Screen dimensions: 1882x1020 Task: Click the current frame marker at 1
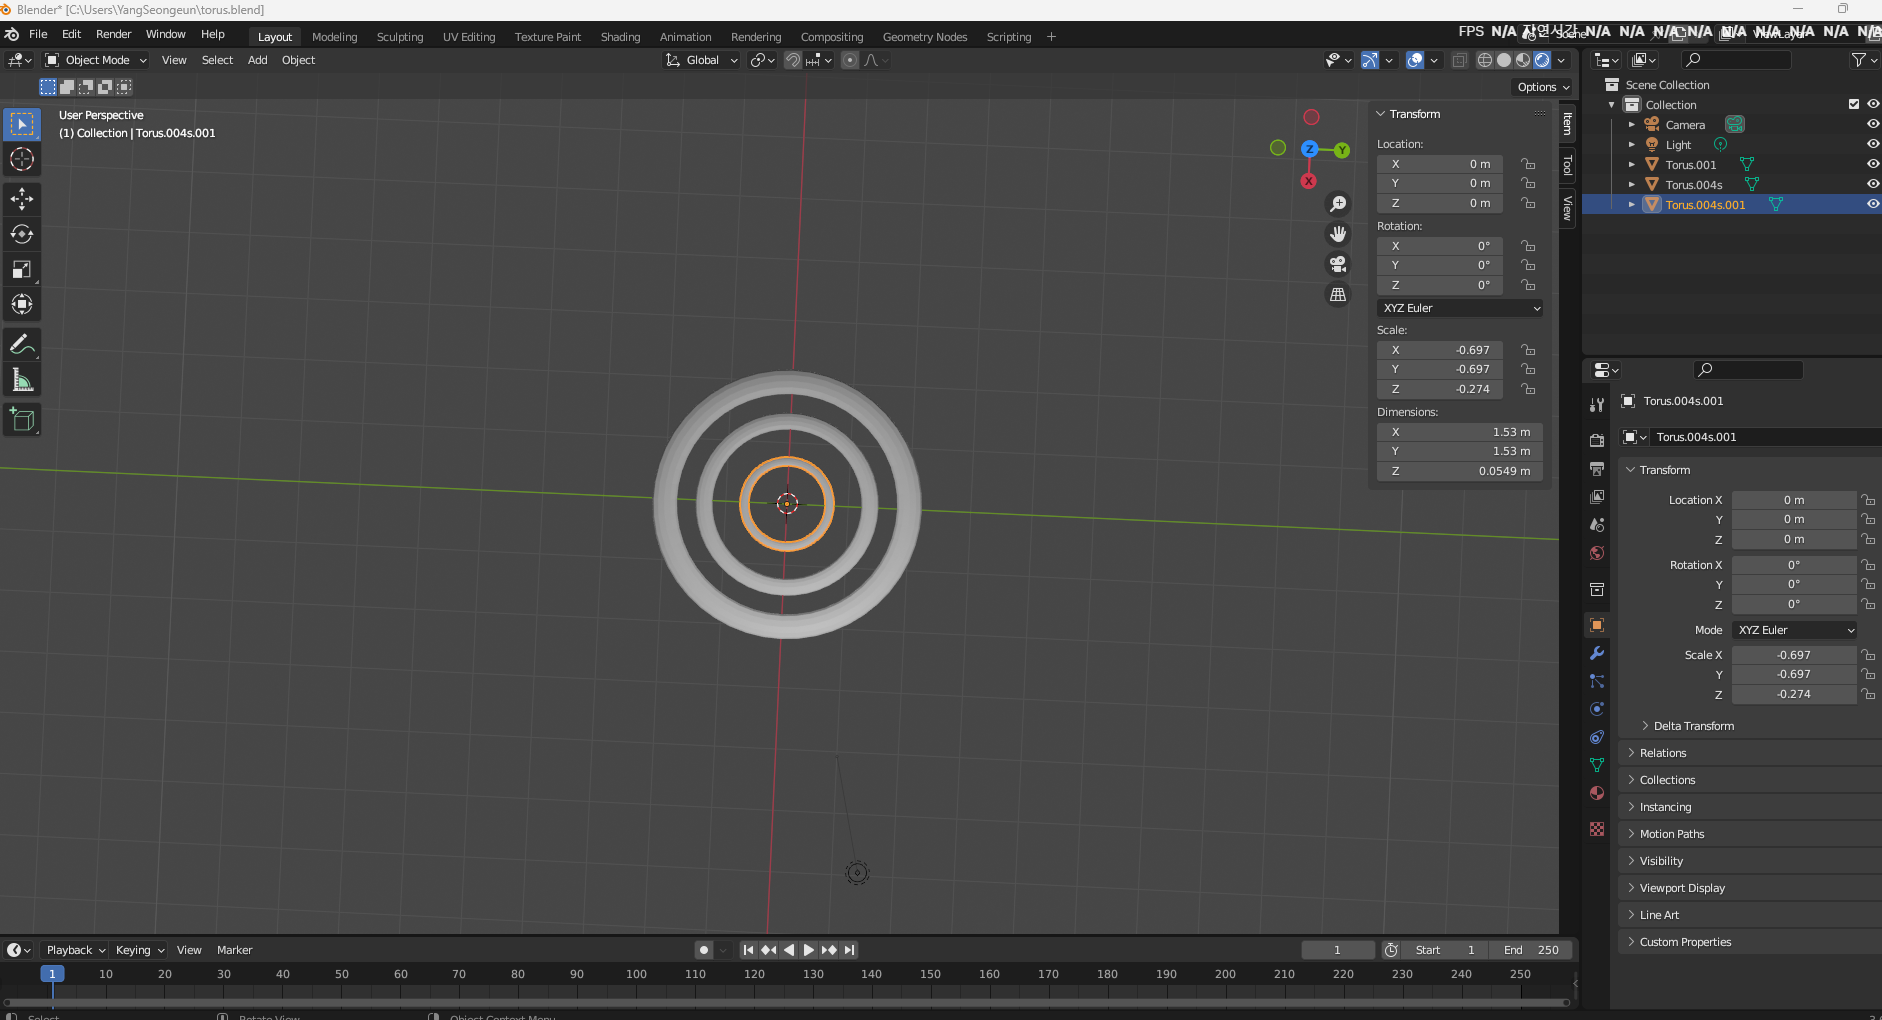(52, 974)
